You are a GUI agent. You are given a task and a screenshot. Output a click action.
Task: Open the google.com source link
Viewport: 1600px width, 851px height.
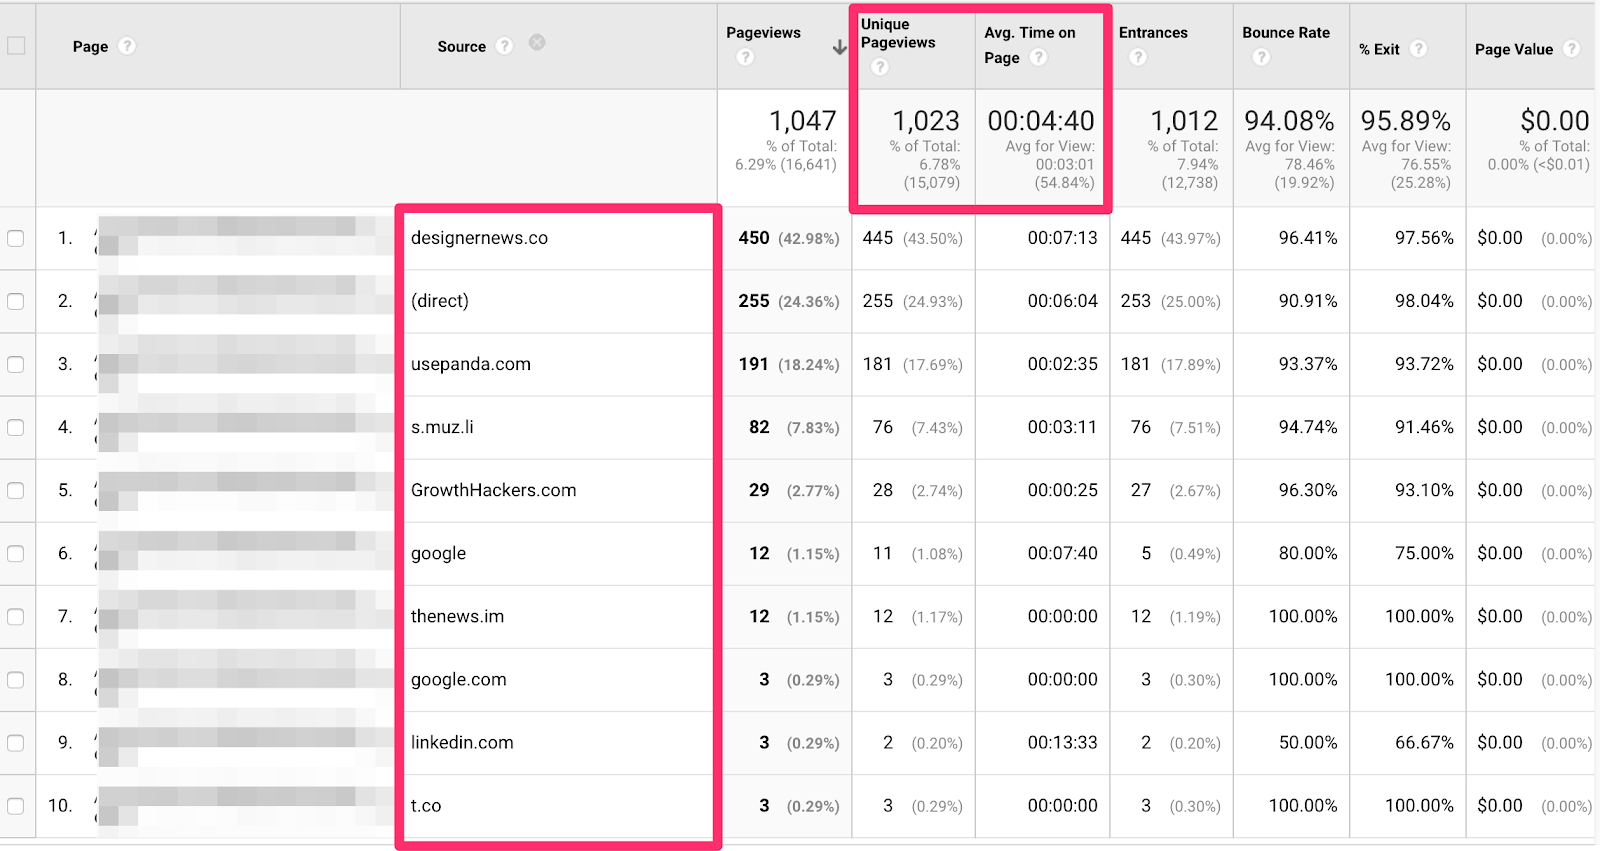tap(459, 680)
